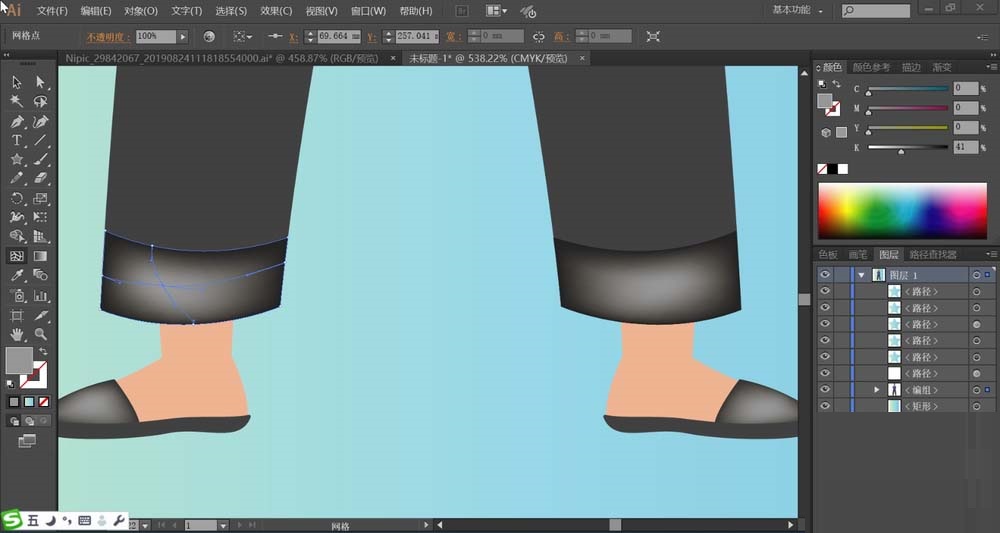Collapse the 图层 1 layer tree
Image resolution: width=1000 pixels, height=533 pixels.
[861, 275]
